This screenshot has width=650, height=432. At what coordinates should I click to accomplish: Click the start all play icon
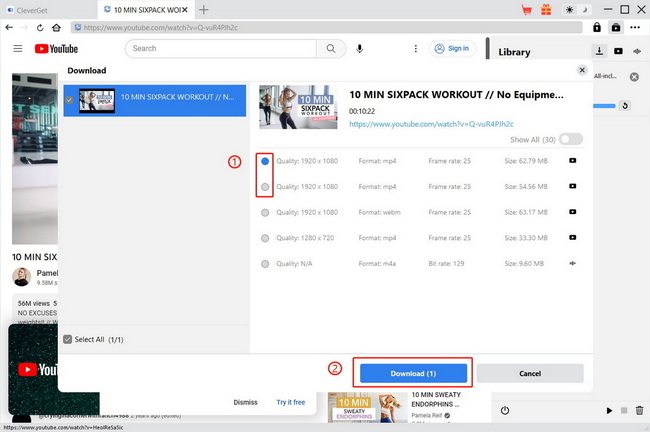pyautogui.click(x=609, y=411)
